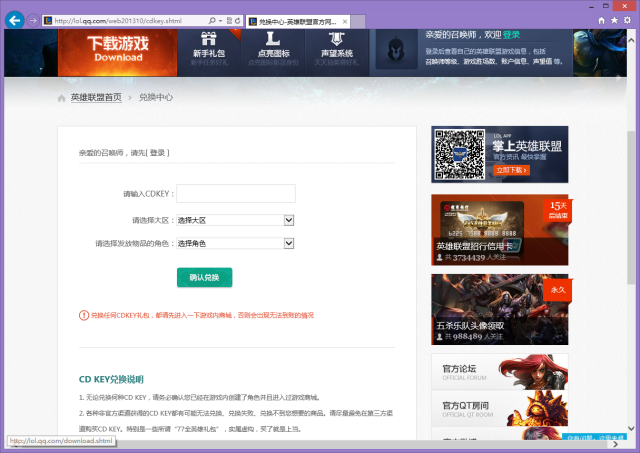Go back with the browser back arrow
Screen dimensions: 640x453
(x=15, y=20)
